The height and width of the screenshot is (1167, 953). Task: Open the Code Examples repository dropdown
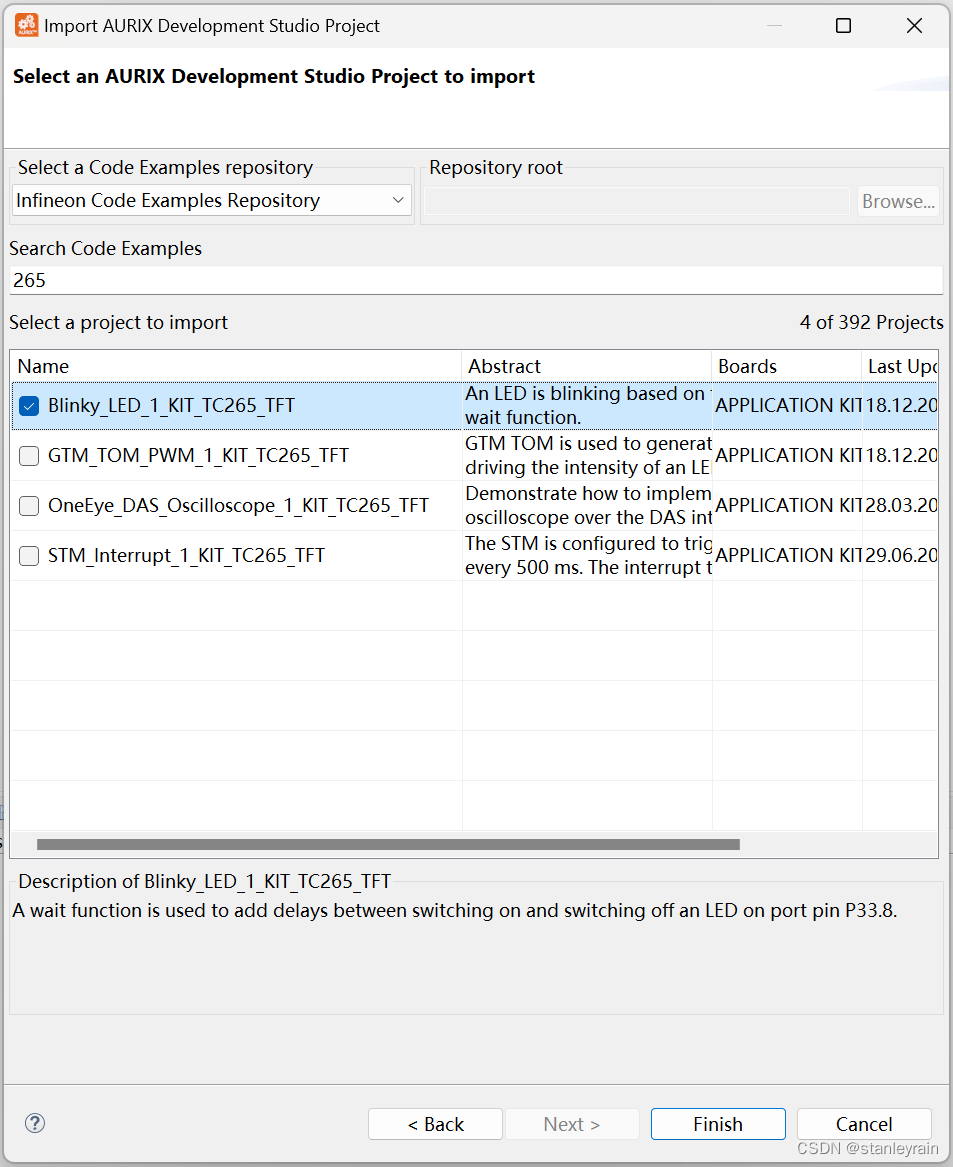click(211, 200)
